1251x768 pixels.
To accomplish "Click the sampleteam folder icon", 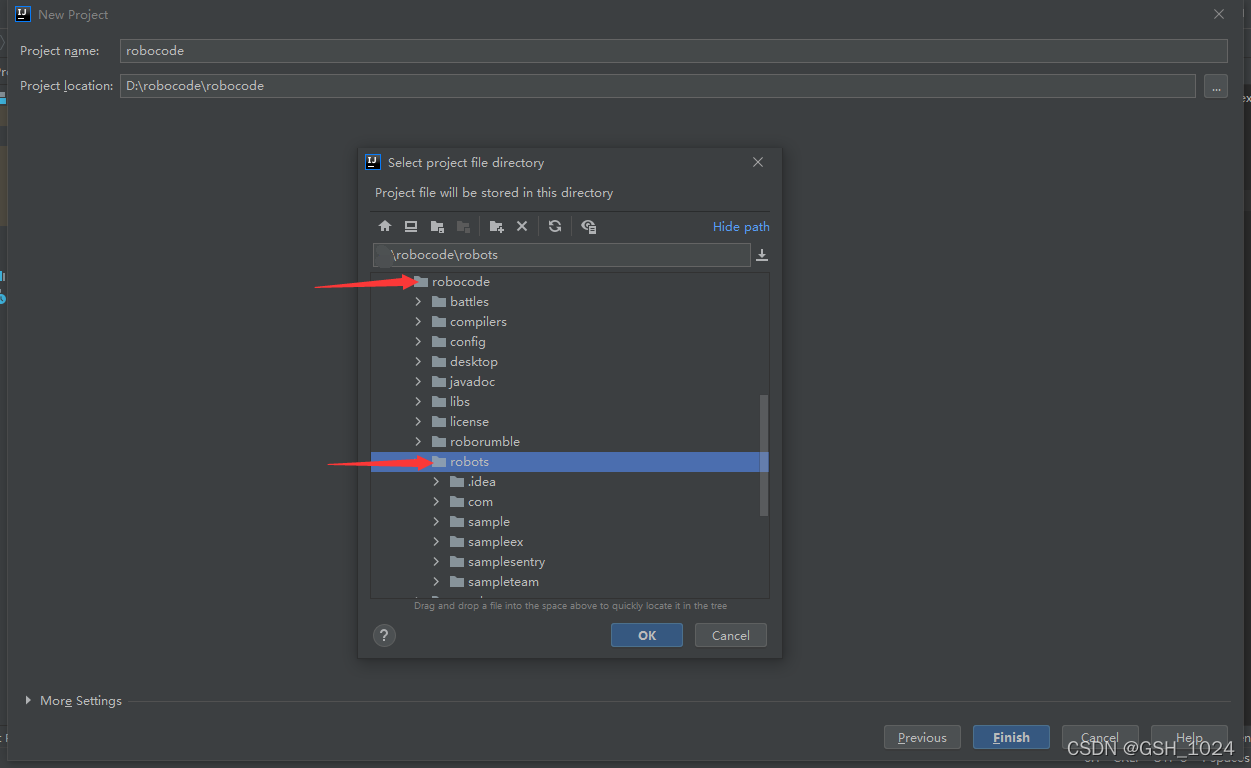I will (457, 581).
